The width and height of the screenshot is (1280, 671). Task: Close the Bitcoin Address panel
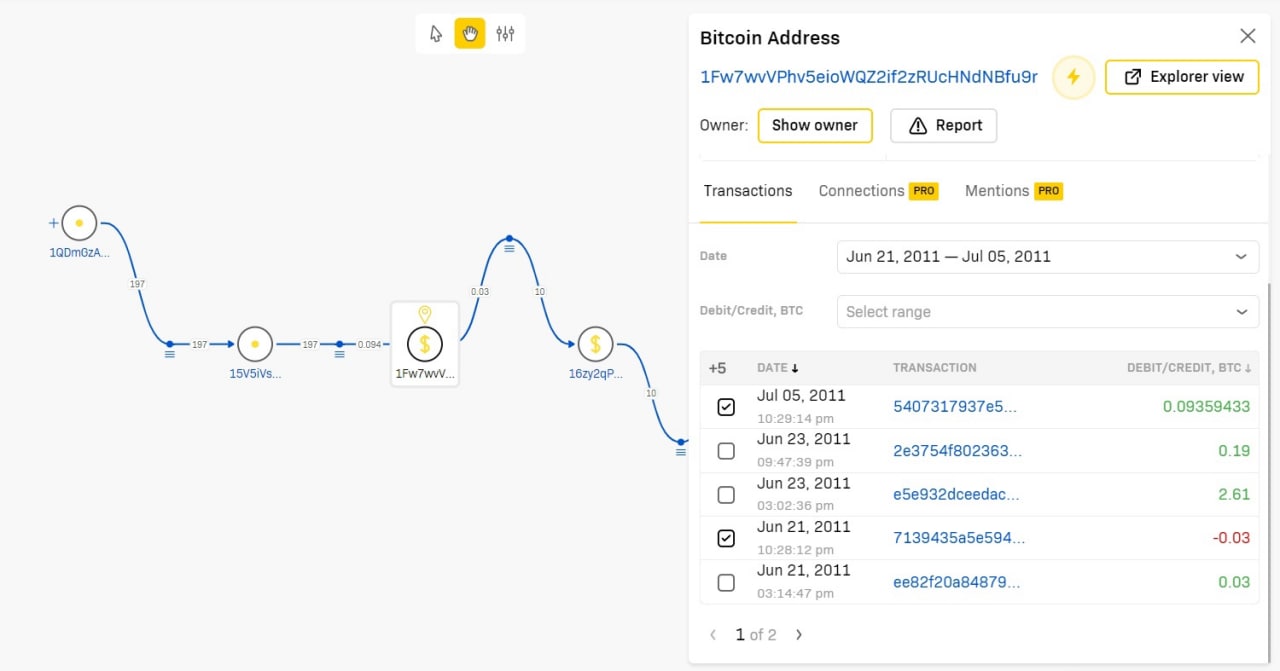tap(1247, 36)
